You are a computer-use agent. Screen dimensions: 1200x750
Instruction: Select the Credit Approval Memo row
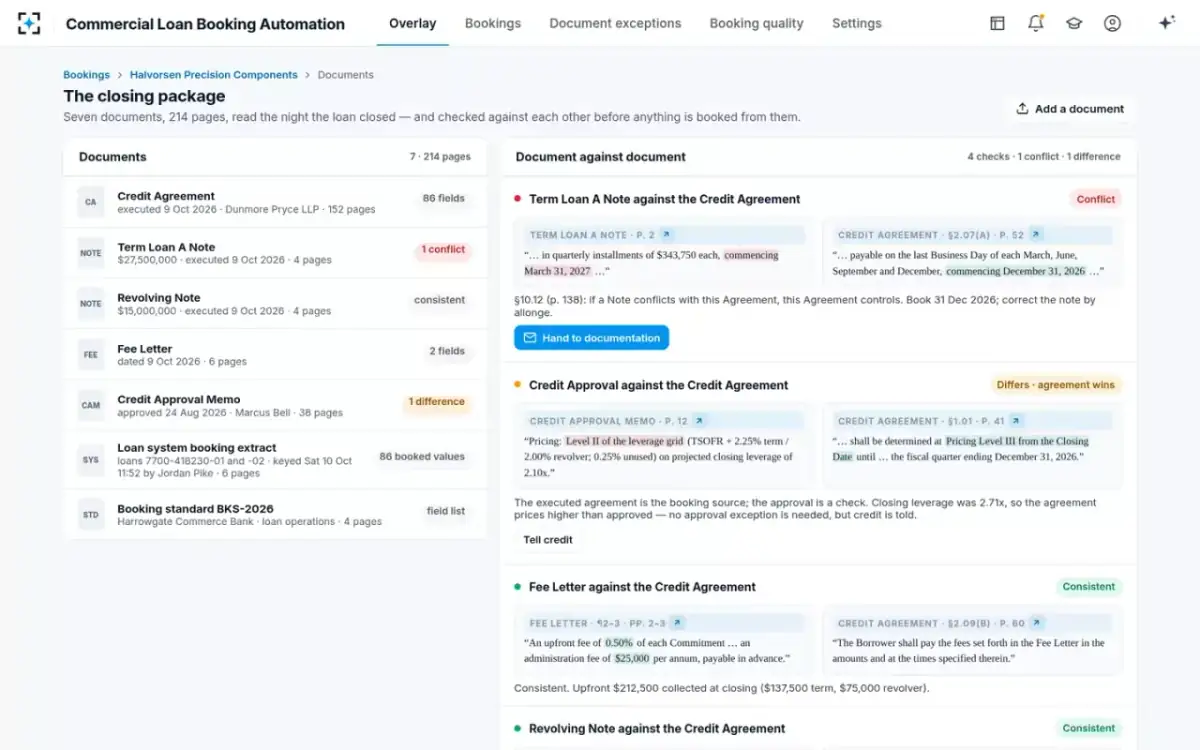point(275,405)
